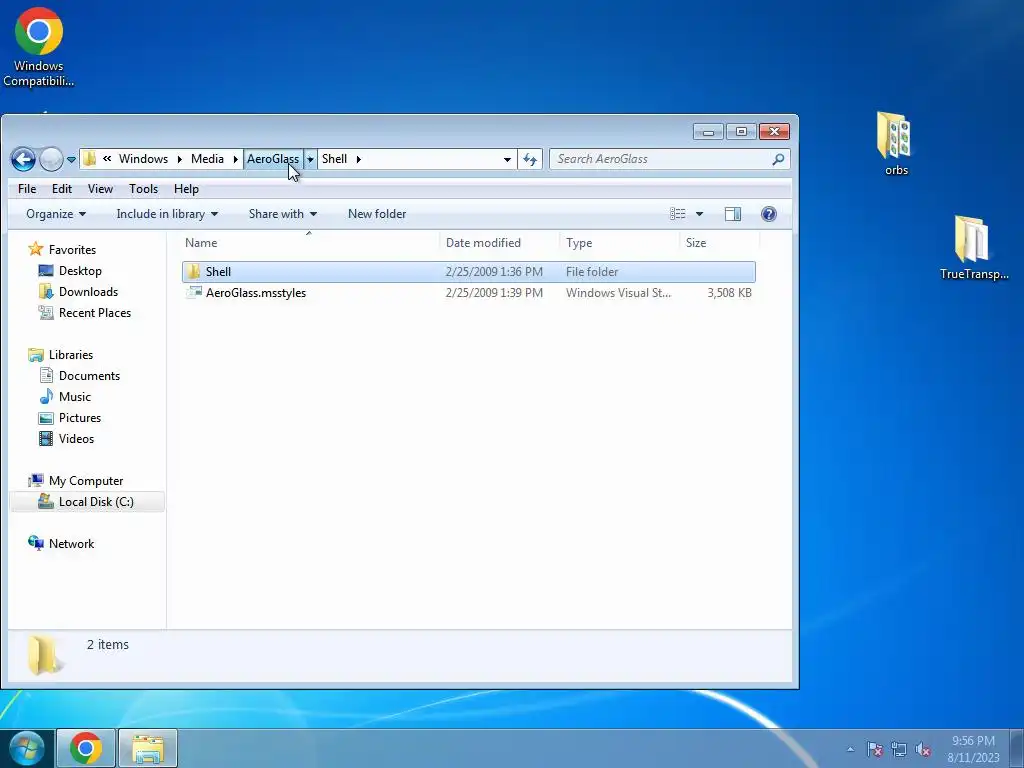Viewport: 1024px width, 768px height.
Task: Open the view options dropdown arrow
Action: 699,214
